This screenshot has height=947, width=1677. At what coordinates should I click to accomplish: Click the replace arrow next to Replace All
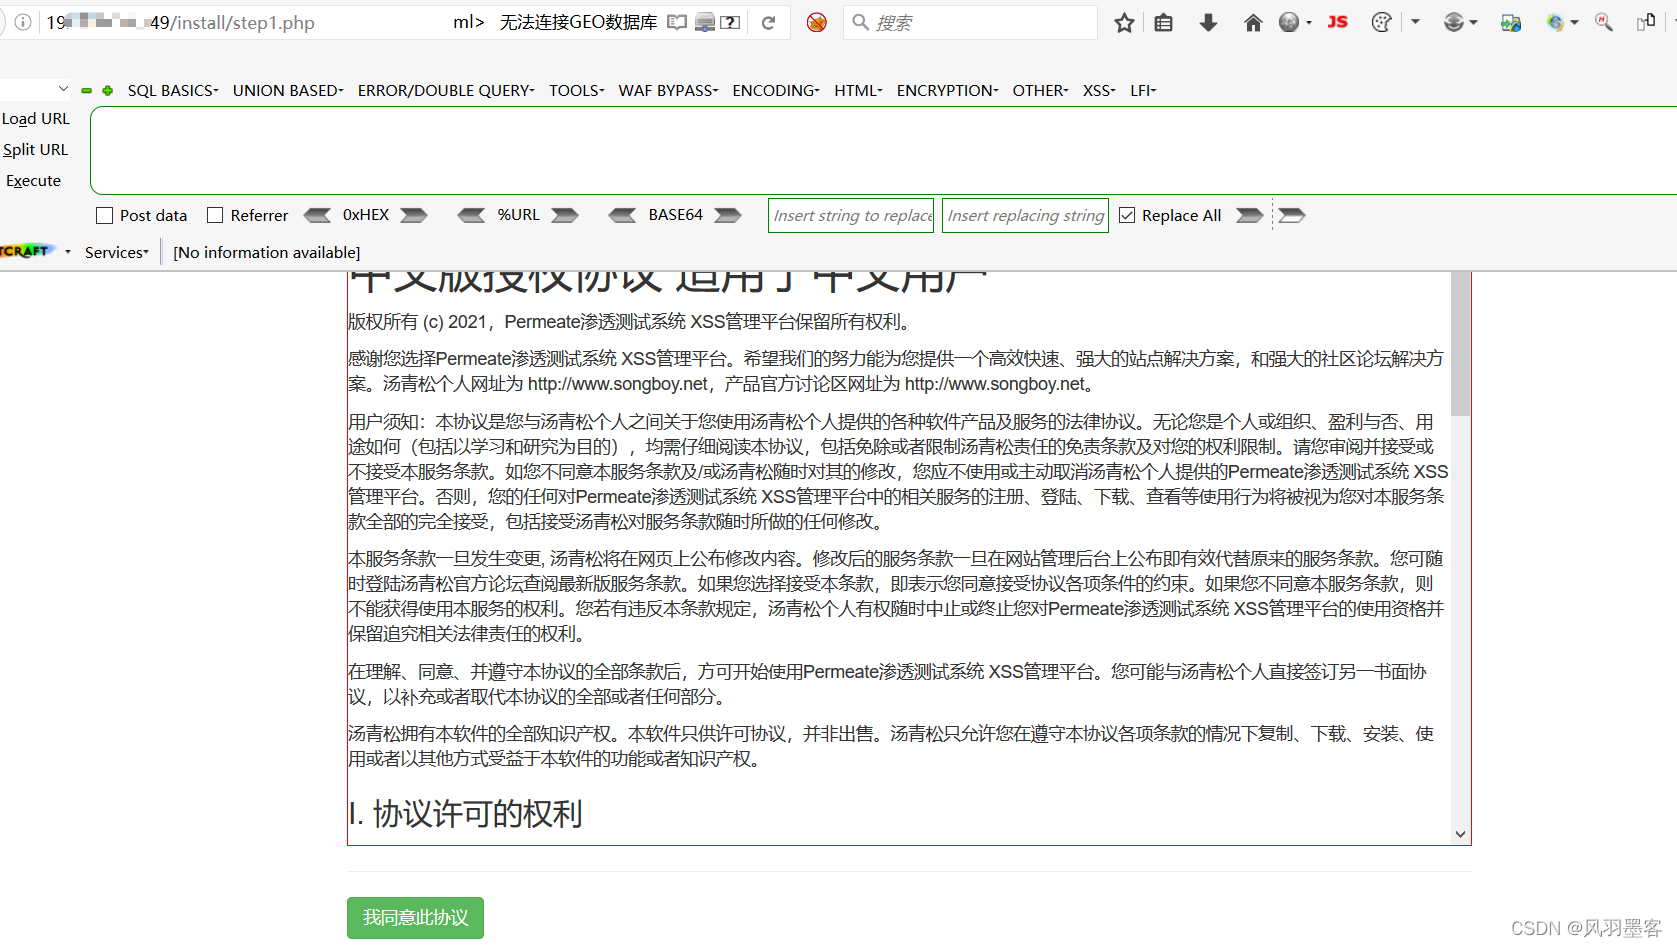(x=1250, y=215)
